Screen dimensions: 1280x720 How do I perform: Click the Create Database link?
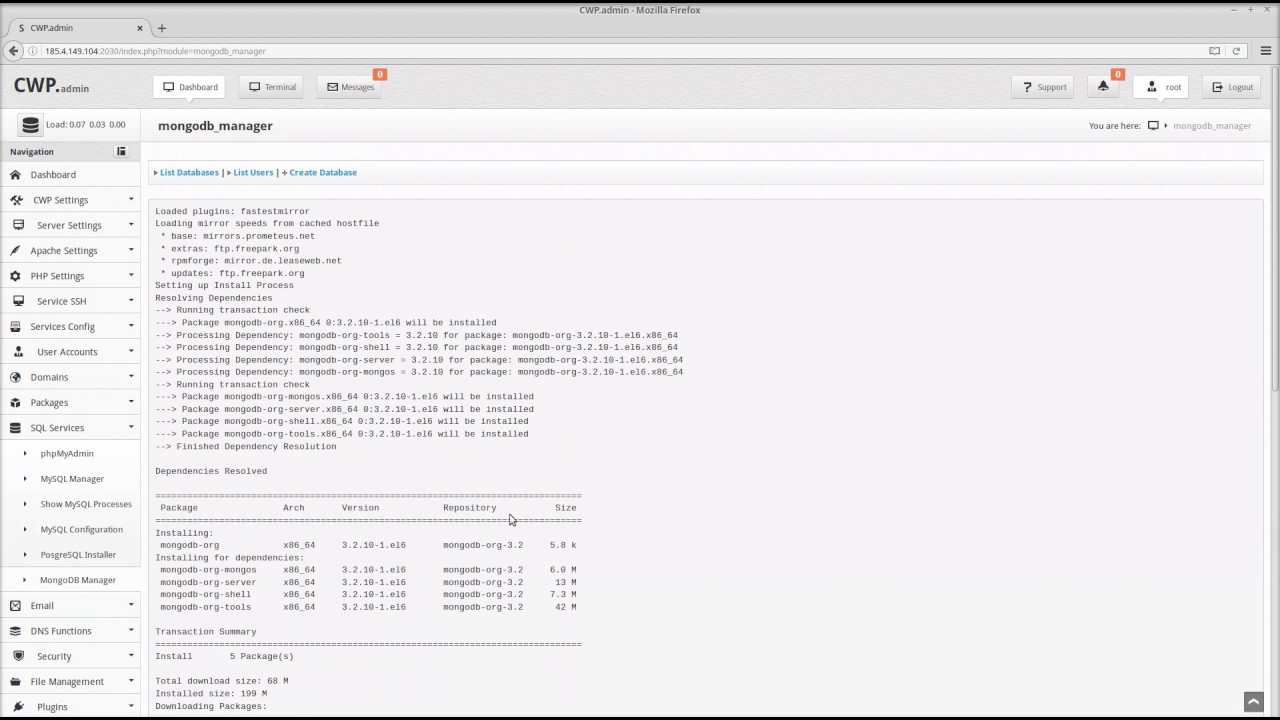click(322, 172)
